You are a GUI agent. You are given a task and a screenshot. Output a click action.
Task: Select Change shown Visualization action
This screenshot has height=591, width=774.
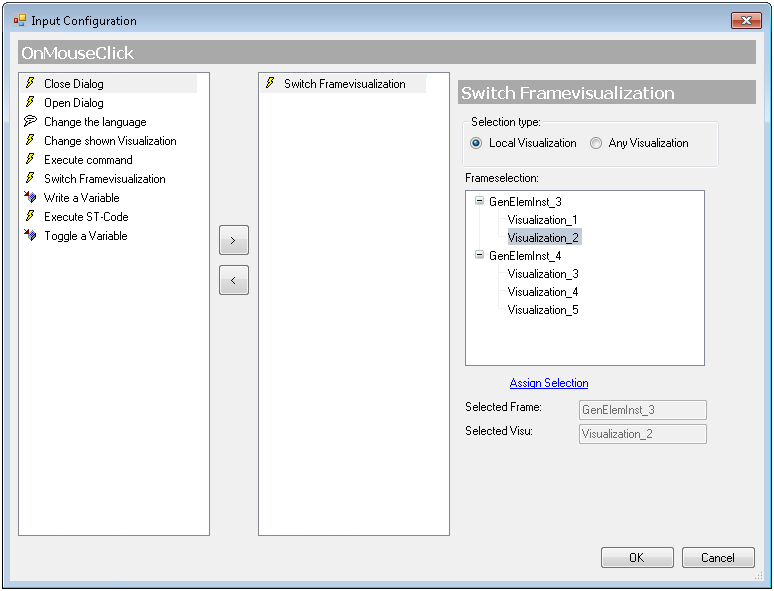pos(110,141)
